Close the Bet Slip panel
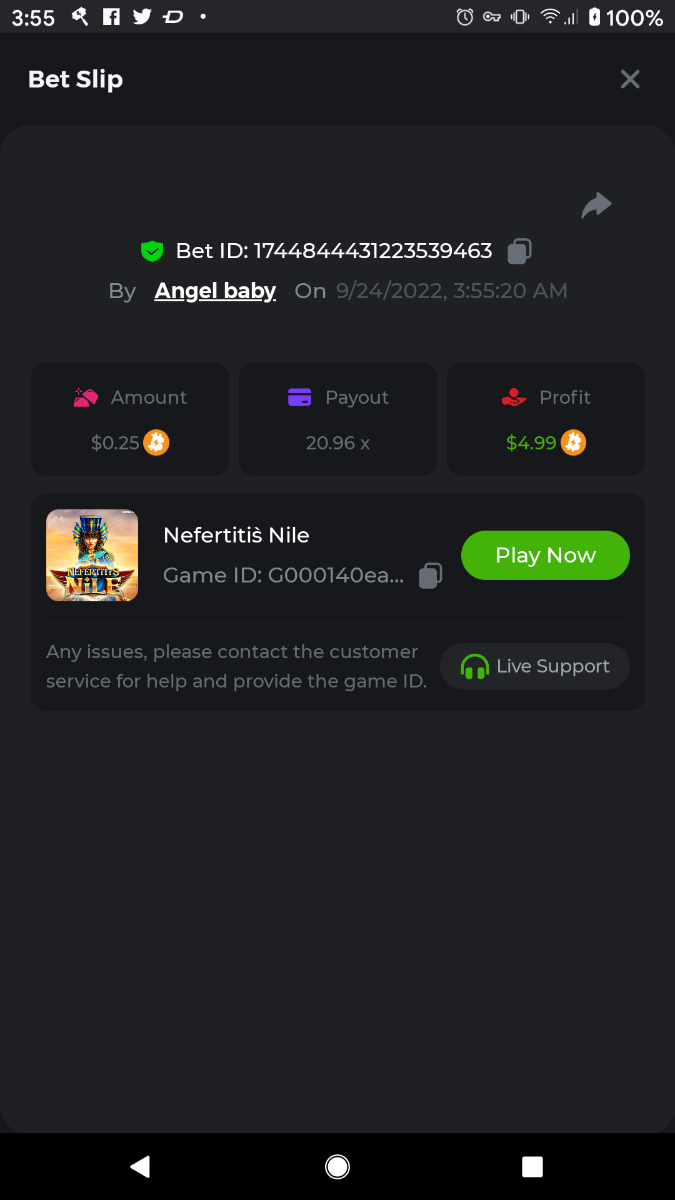 coord(629,79)
